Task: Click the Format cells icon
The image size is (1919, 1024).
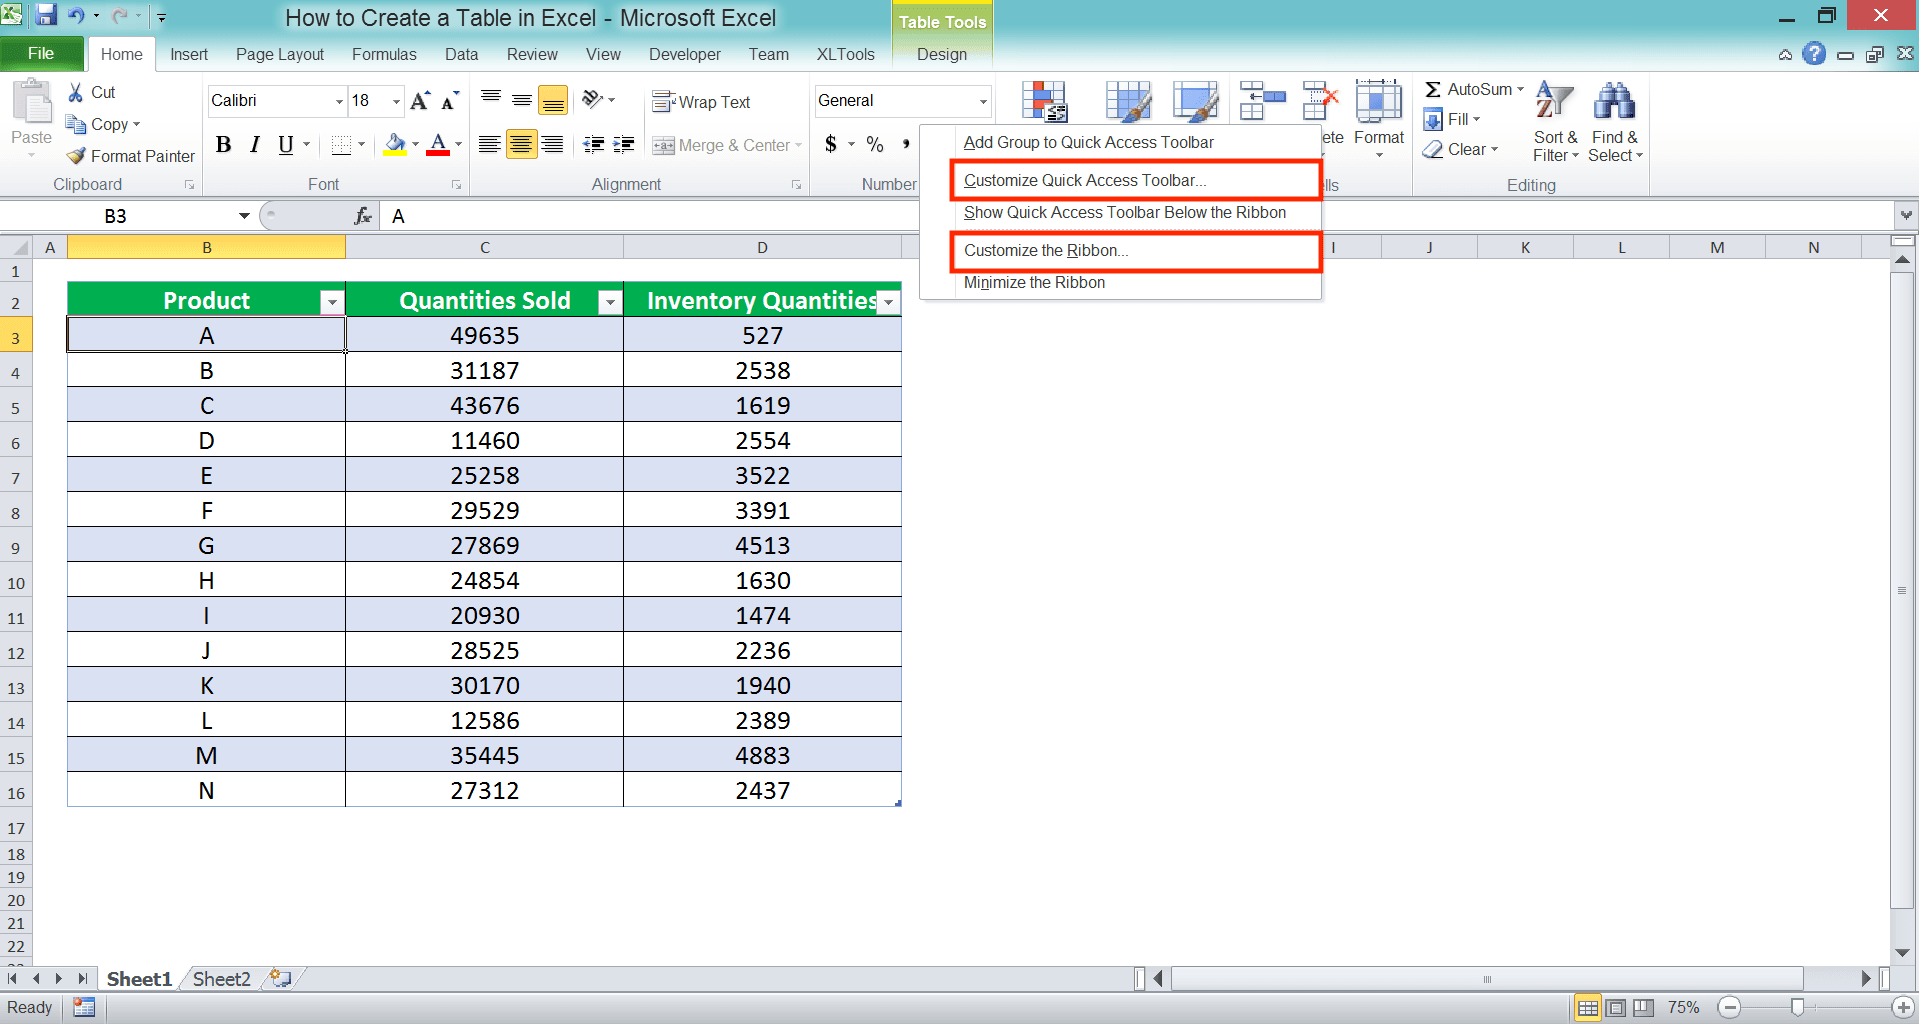Action: (x=1379, y=101)
